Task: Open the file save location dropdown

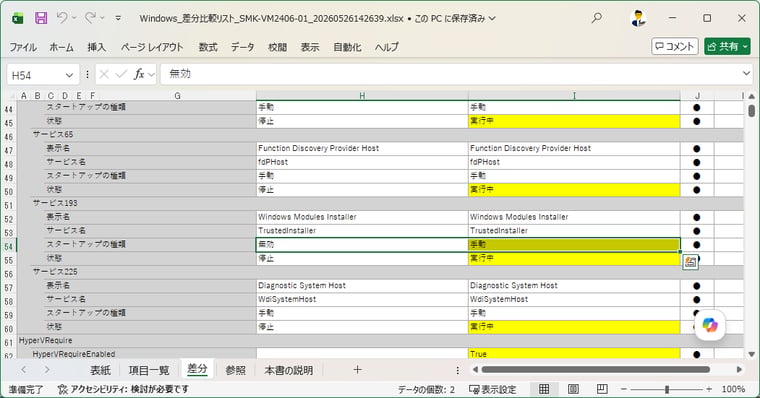Action: point(492,18)
